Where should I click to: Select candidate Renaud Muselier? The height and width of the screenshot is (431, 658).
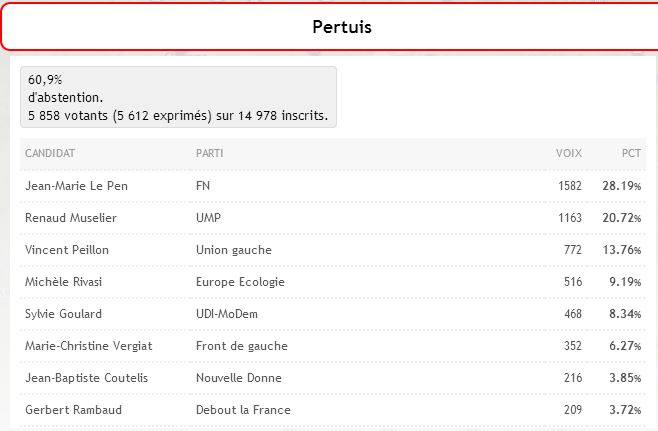click(71, 218)
